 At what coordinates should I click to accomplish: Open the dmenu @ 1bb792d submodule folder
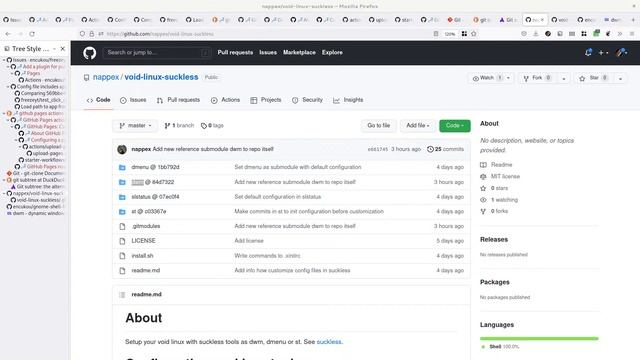click(155, 167)
